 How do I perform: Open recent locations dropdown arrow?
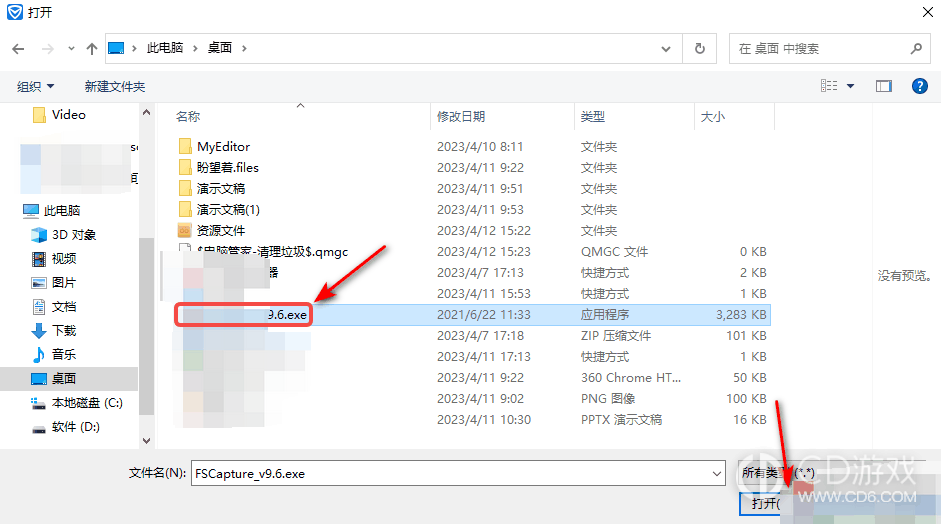71,49
